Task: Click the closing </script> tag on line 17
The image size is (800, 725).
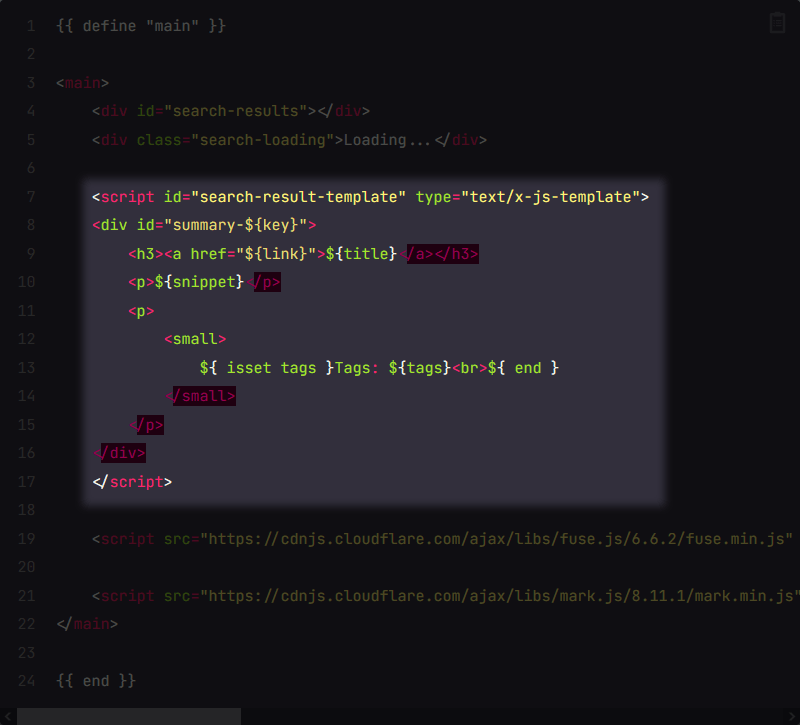Action: pos(132,482)
